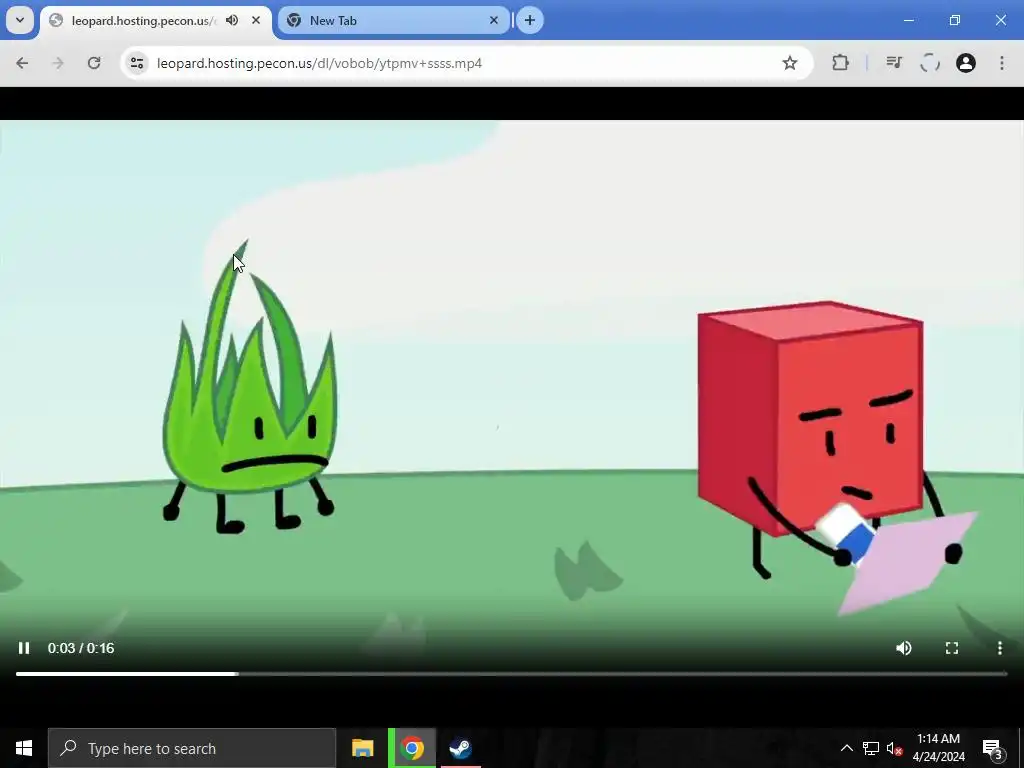This screenshot has height=768, width=1024.
Task: Open the muted volume tray icon
Action: tap(895, 748)
